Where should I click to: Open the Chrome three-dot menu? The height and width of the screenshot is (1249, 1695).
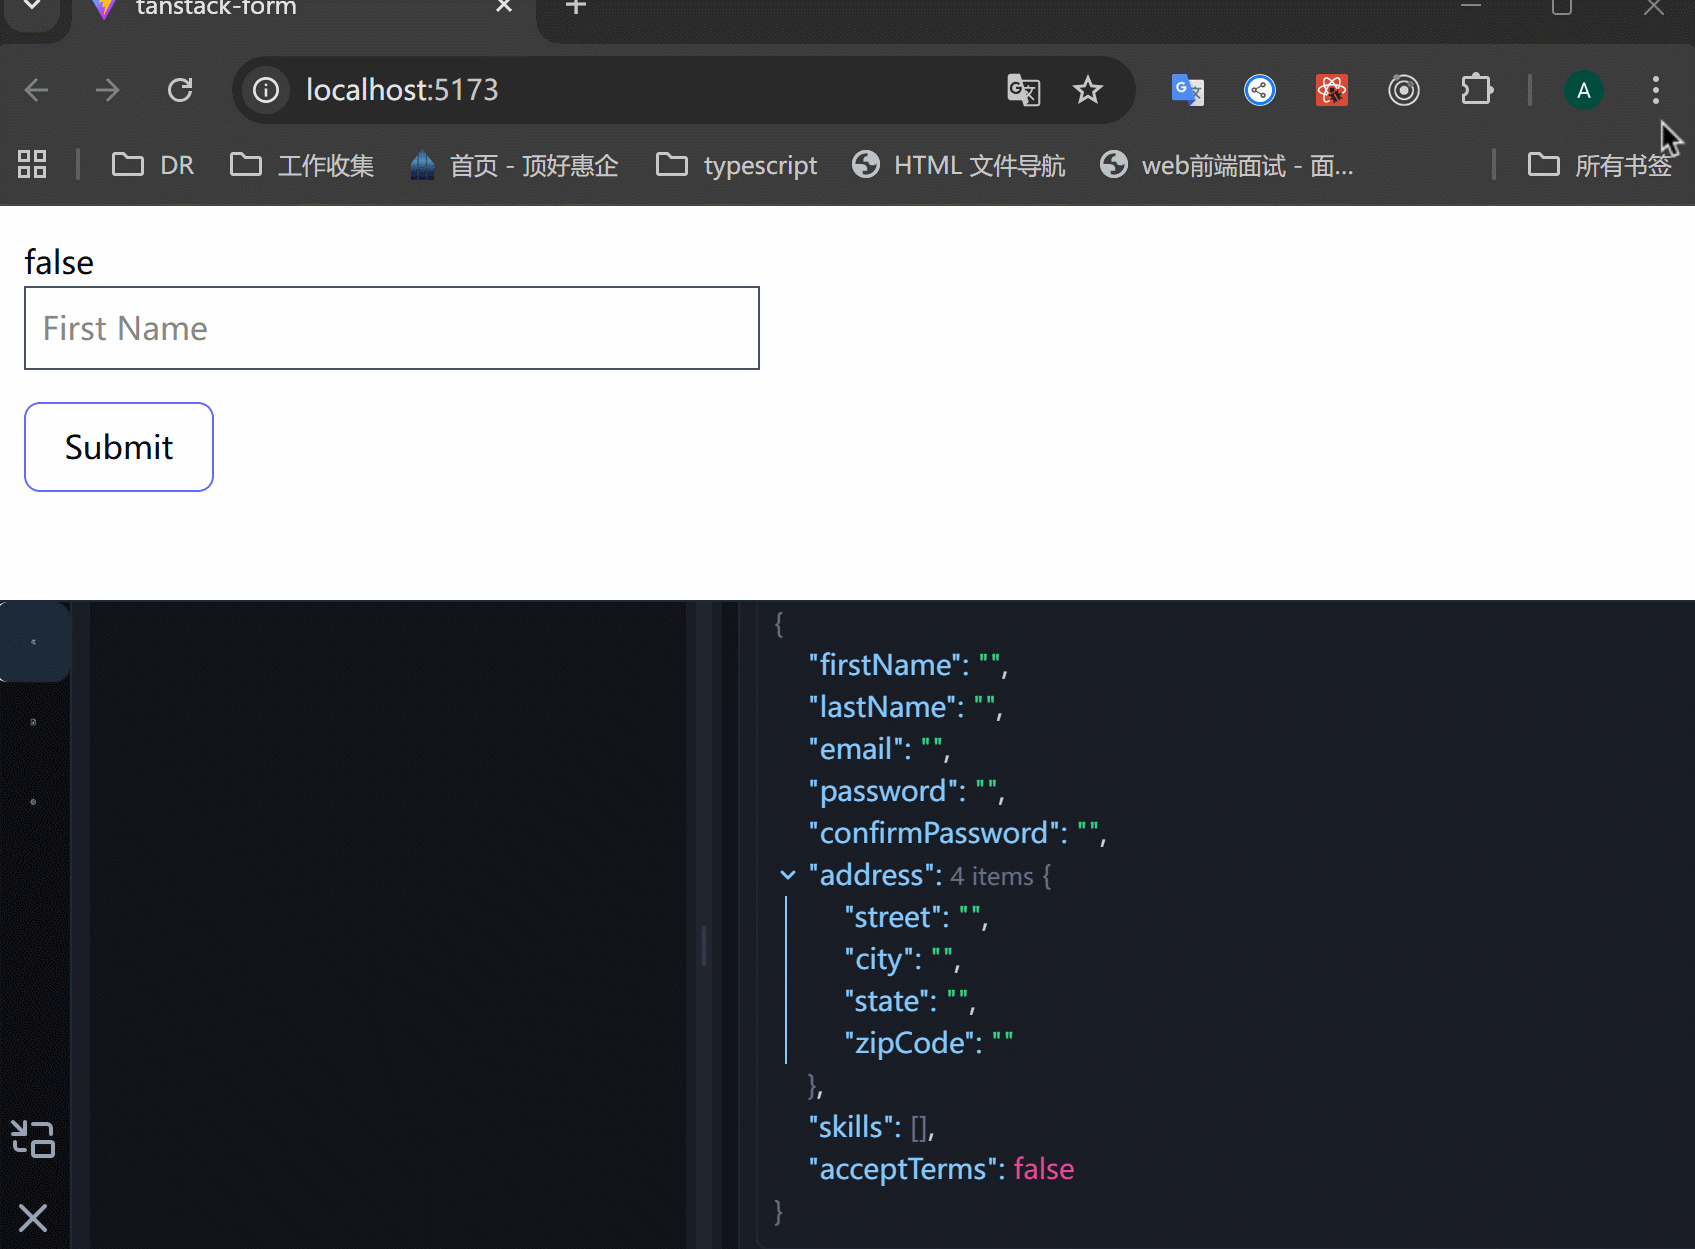pyautogui.click(x=1655, y=90)
